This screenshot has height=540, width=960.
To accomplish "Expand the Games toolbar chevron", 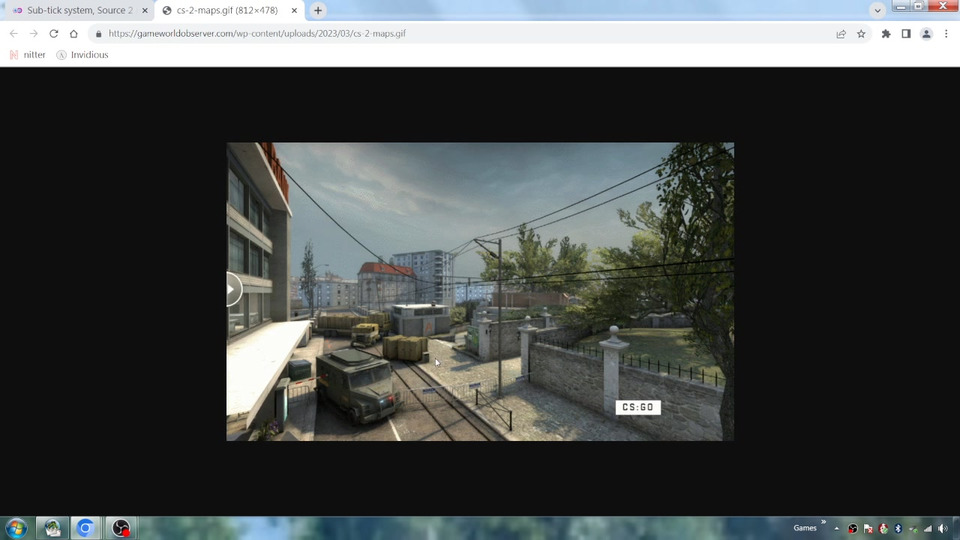I will point(823,522).
